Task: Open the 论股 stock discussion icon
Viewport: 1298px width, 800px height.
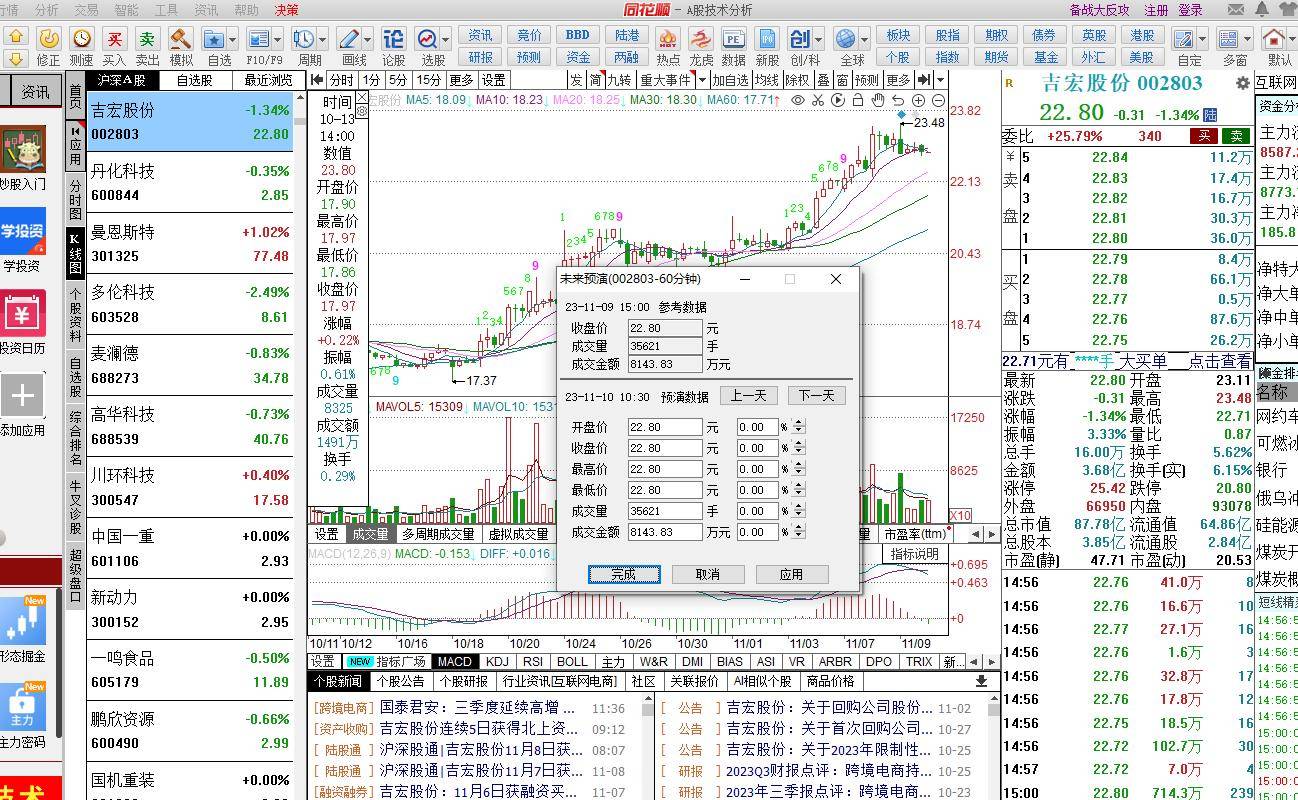Action: pos(394,38)
